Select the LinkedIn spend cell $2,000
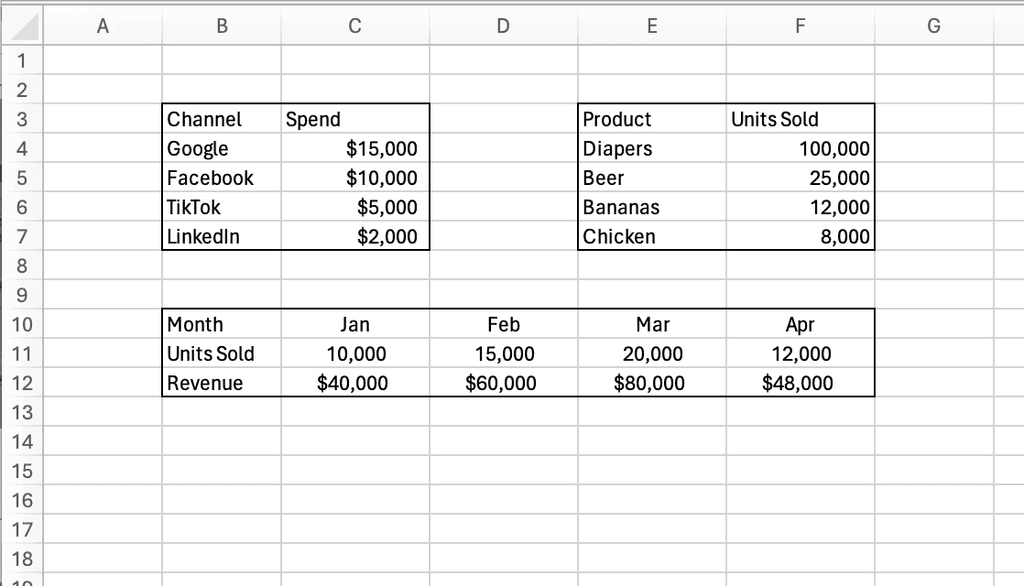1024x586 pixels. (x=355, y=237)
